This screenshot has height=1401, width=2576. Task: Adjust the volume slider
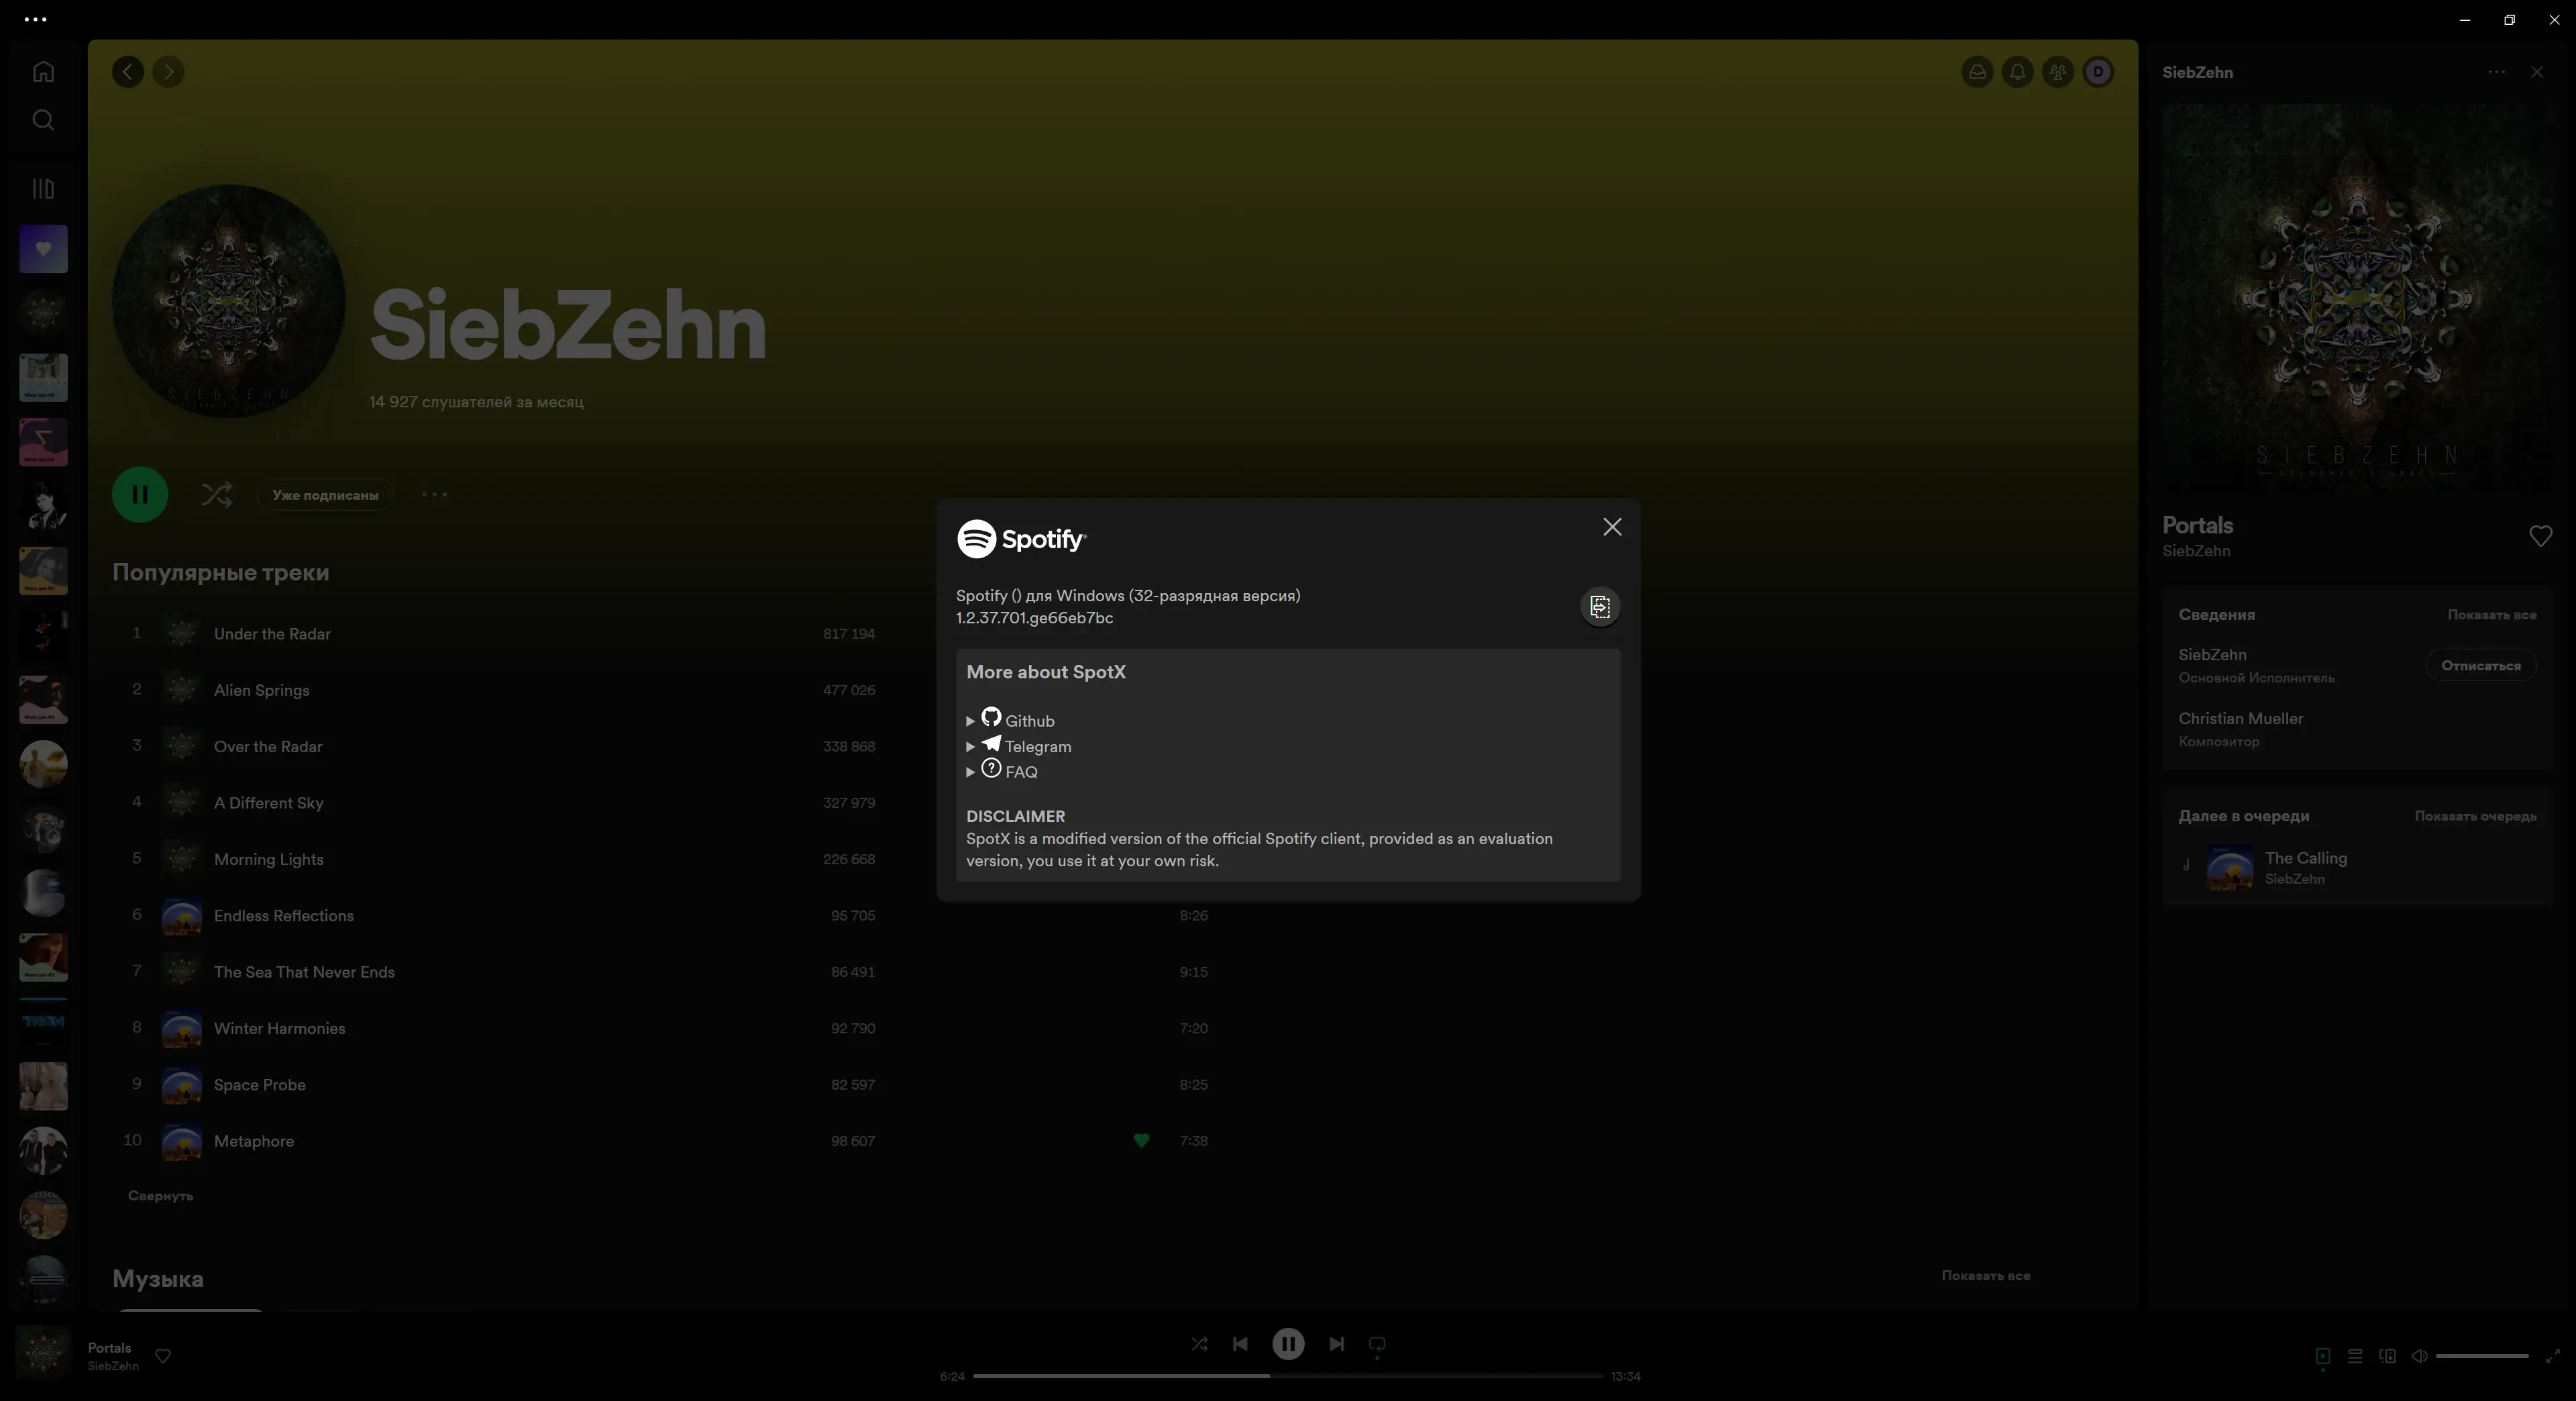(2481, 1356)
